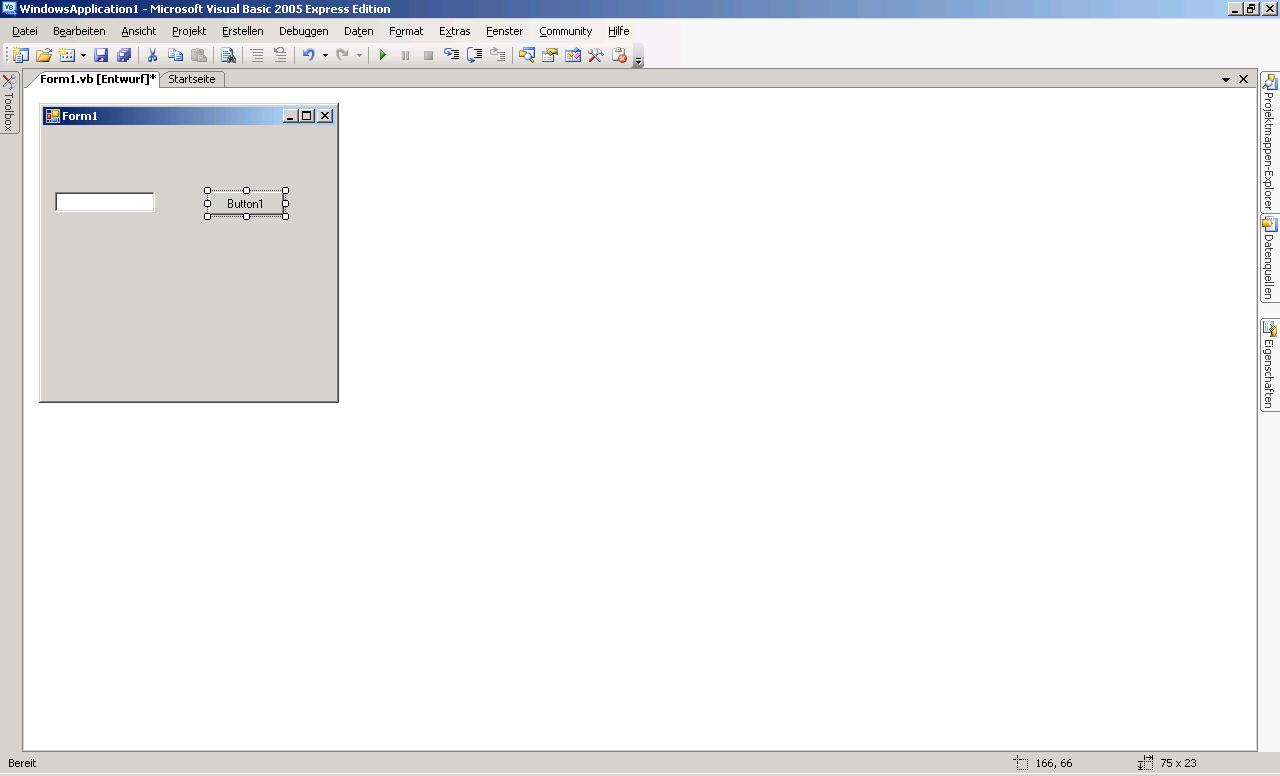
Task: Open the Properties window toolbar icon
Action: point(549,56)
